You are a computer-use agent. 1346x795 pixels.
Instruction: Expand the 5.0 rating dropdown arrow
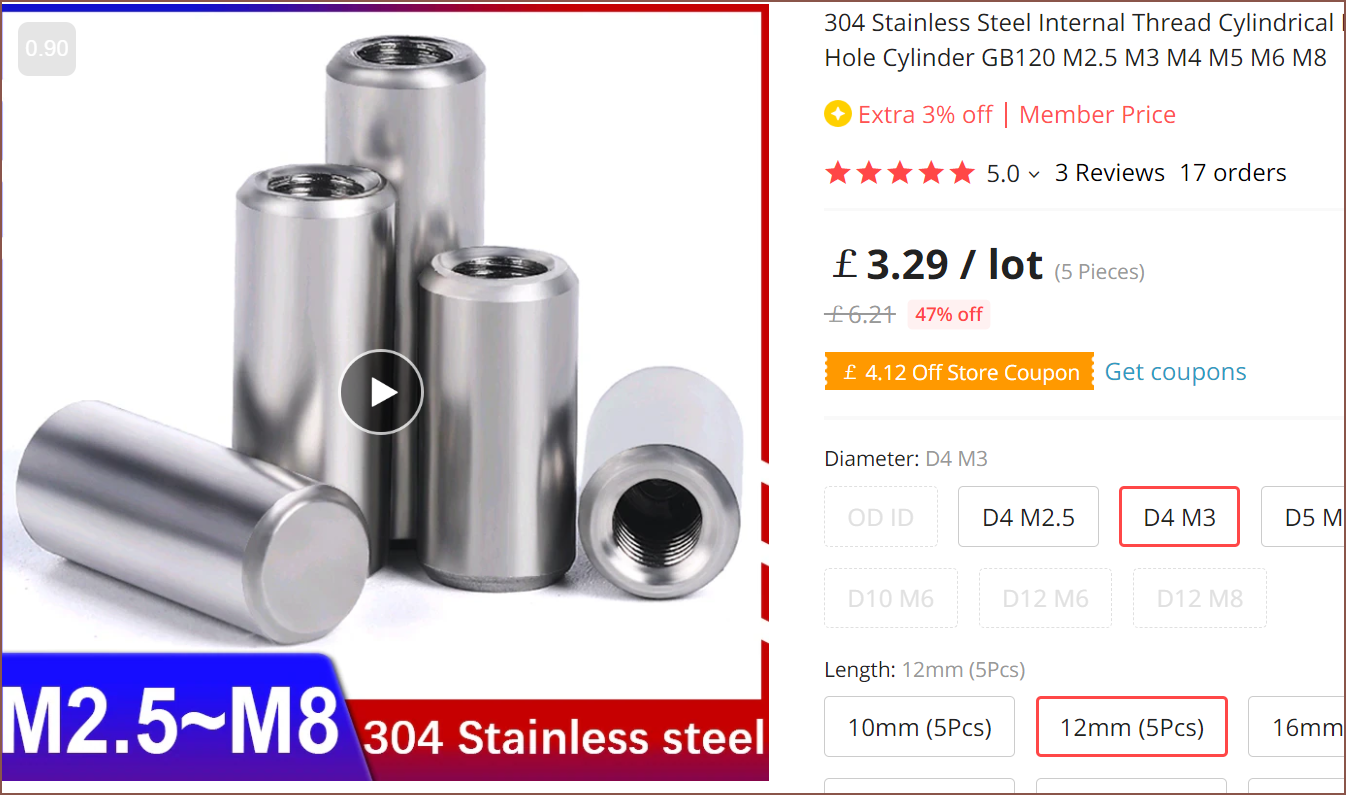(x=1034, y=175)
